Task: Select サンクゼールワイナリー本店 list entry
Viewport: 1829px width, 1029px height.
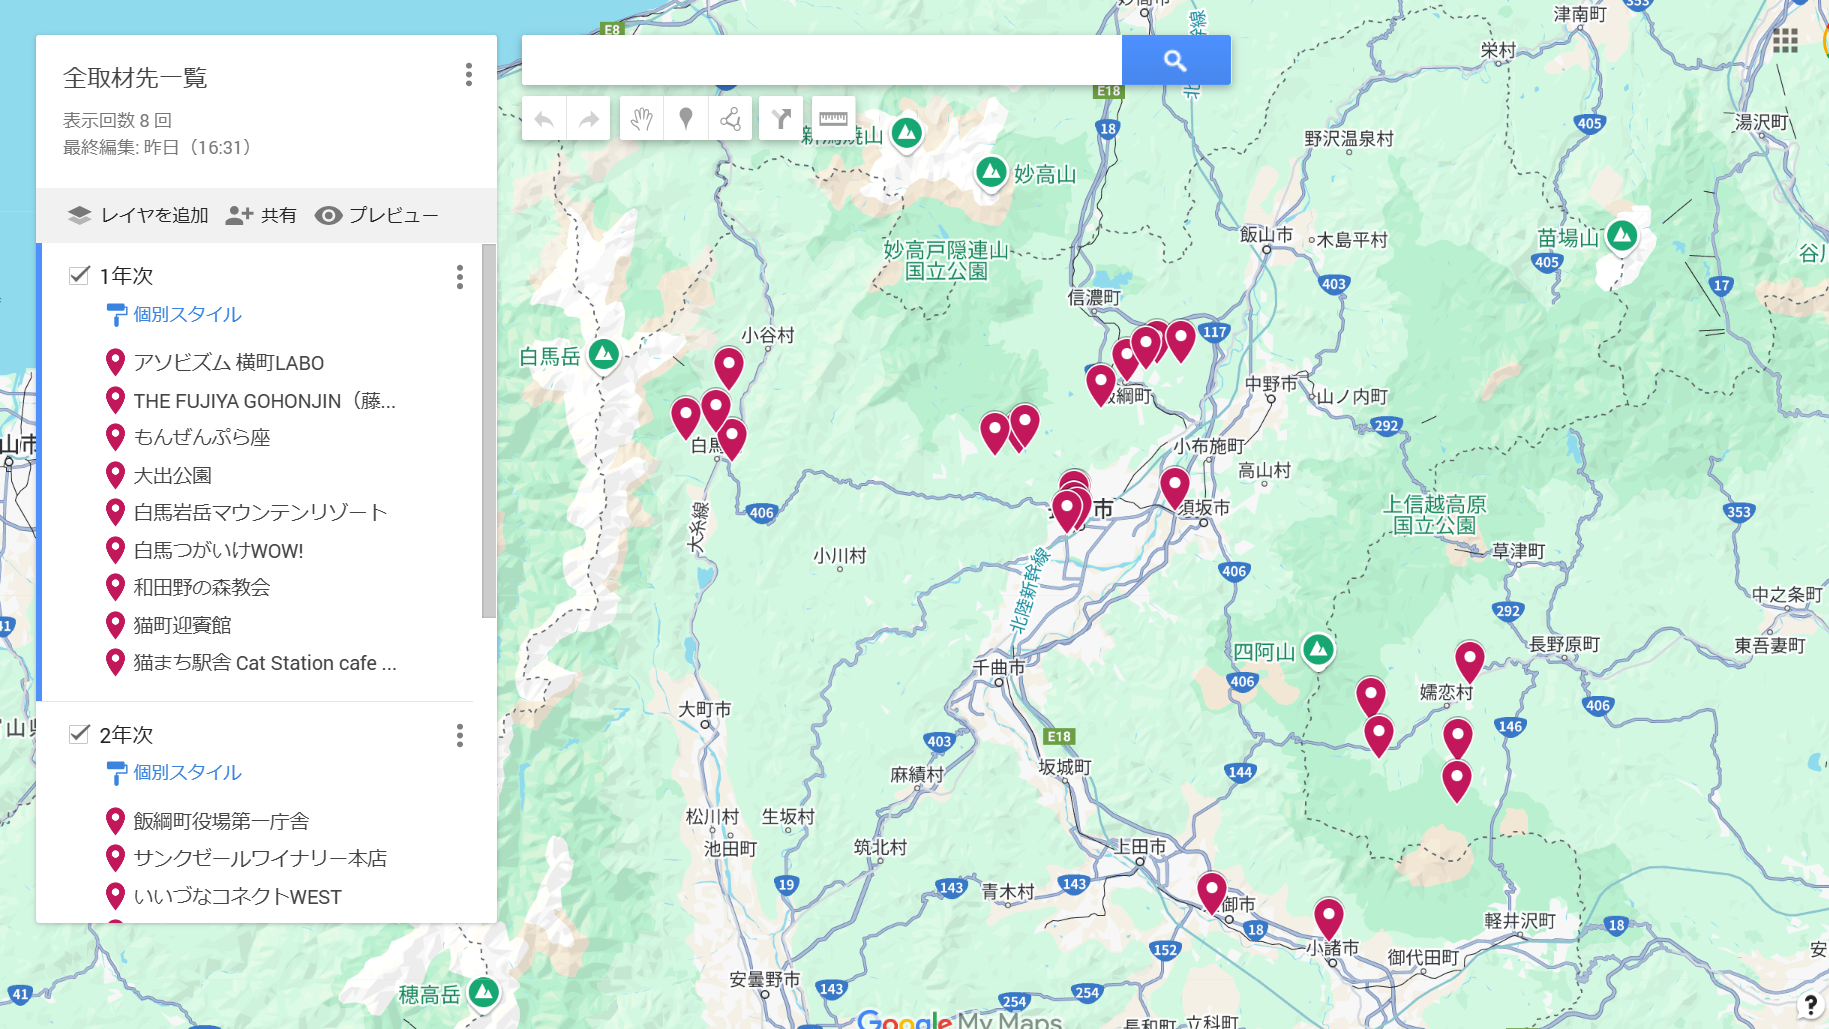Action: coord(260,858)
